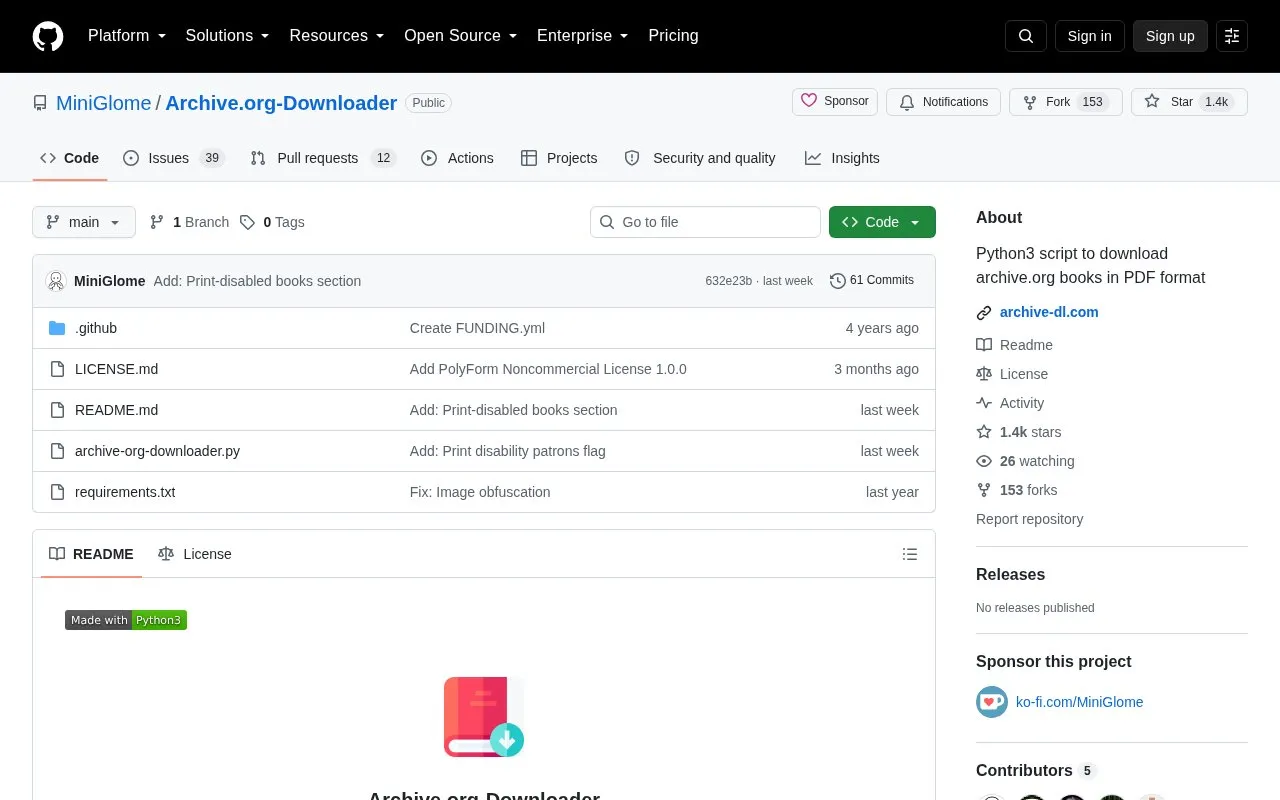Open the Security and quality tab
The width and height of the screenshot is (1280, 800).
pos(700,158)
